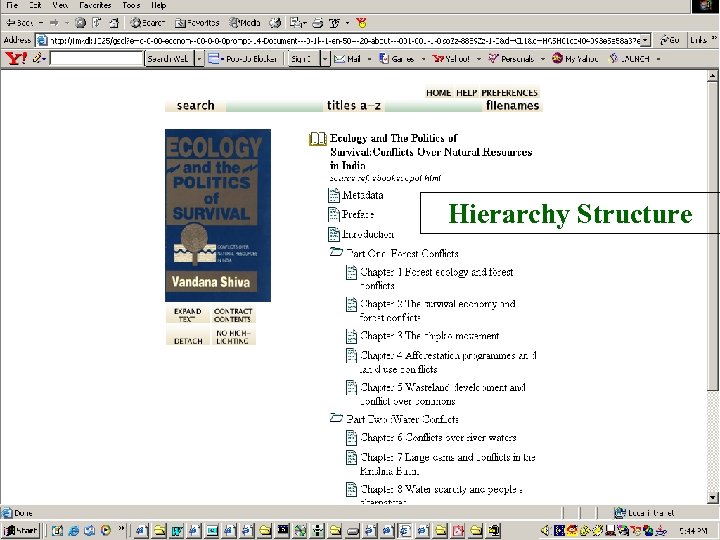
Task: Click the Windows Start button
Action: coord(21,531)
